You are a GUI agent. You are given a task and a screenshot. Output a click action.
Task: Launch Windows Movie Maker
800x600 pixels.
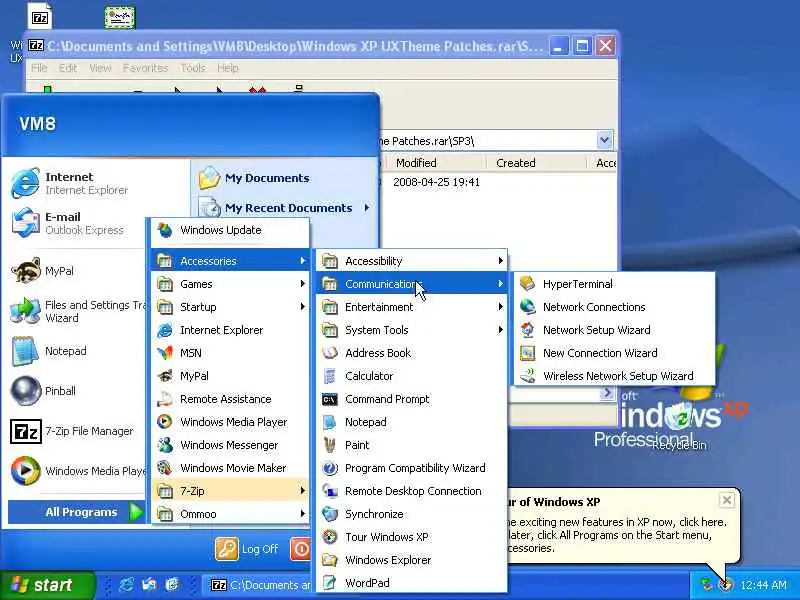[231, 468]
